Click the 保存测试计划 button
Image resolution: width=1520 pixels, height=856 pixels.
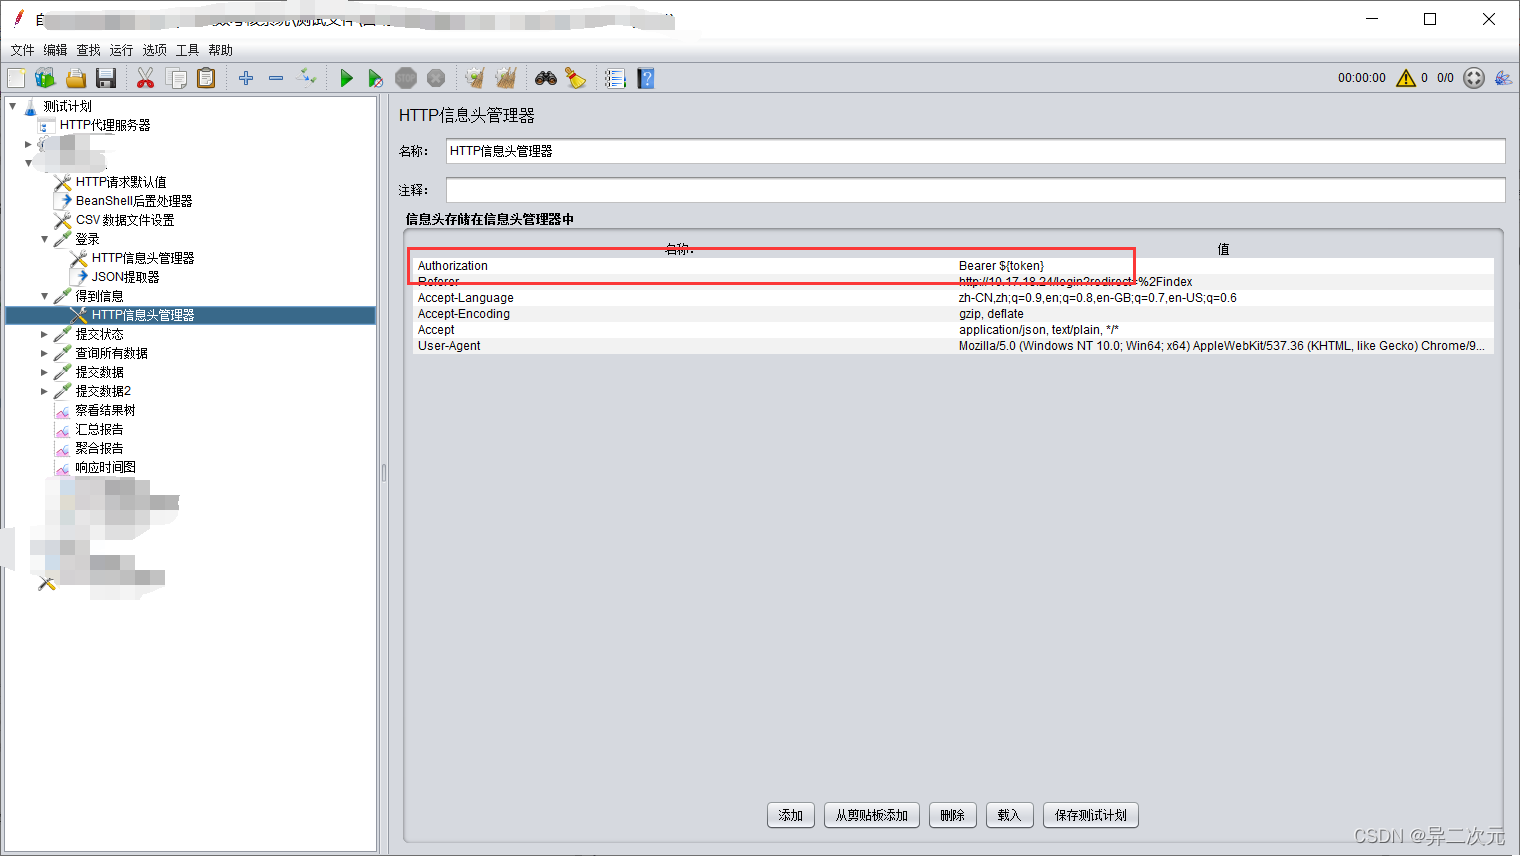(x=1091, y=815)
